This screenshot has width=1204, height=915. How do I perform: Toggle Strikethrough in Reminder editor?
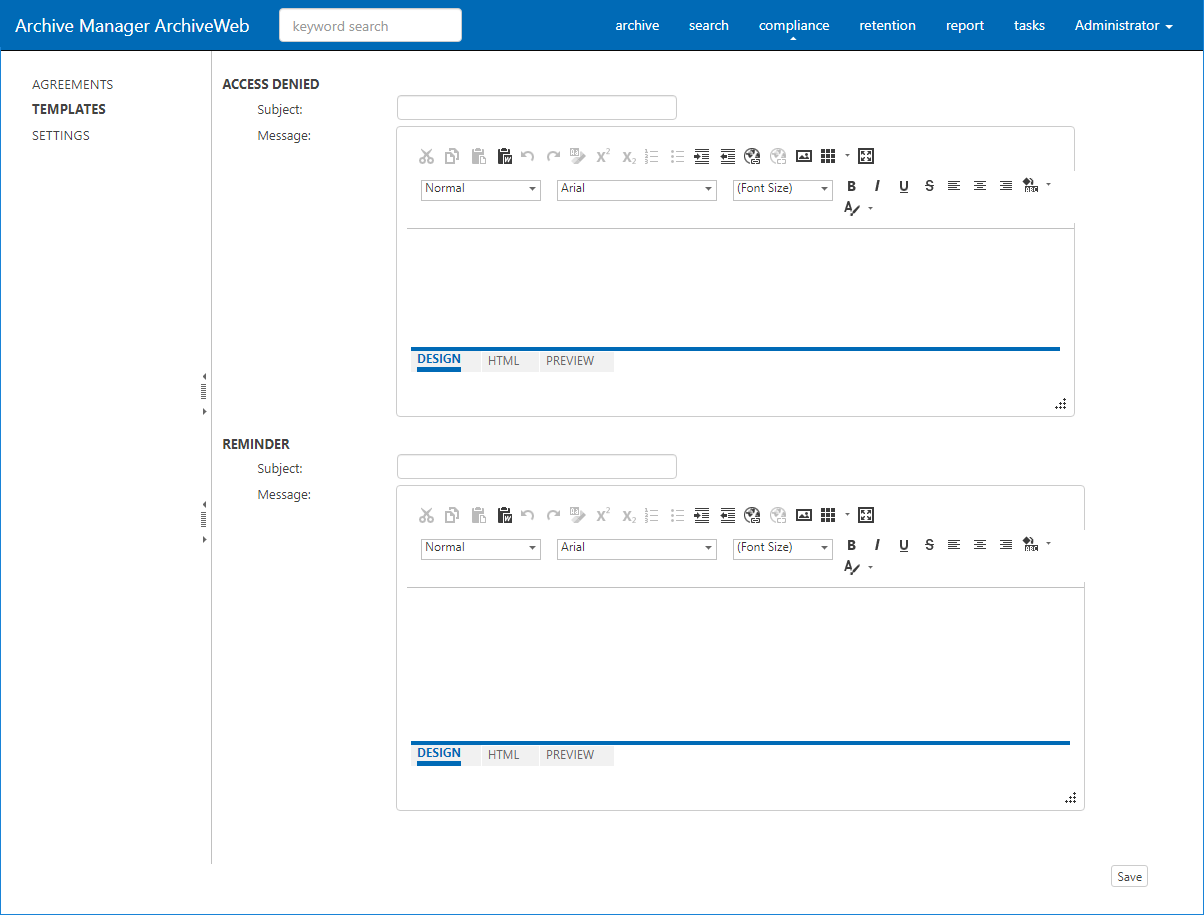point(929,545)
